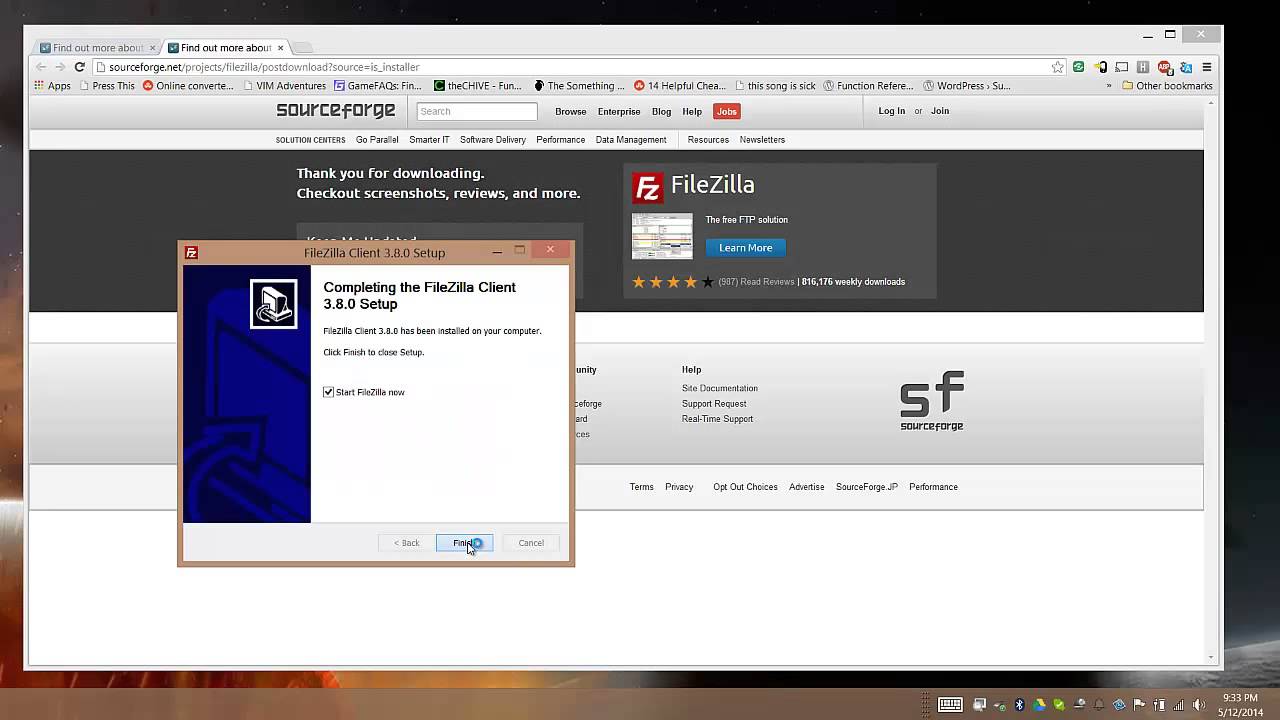Open Data Management solution center
Image resolution: width=1280 pixels, height=720 pixels.
(631, 140)
